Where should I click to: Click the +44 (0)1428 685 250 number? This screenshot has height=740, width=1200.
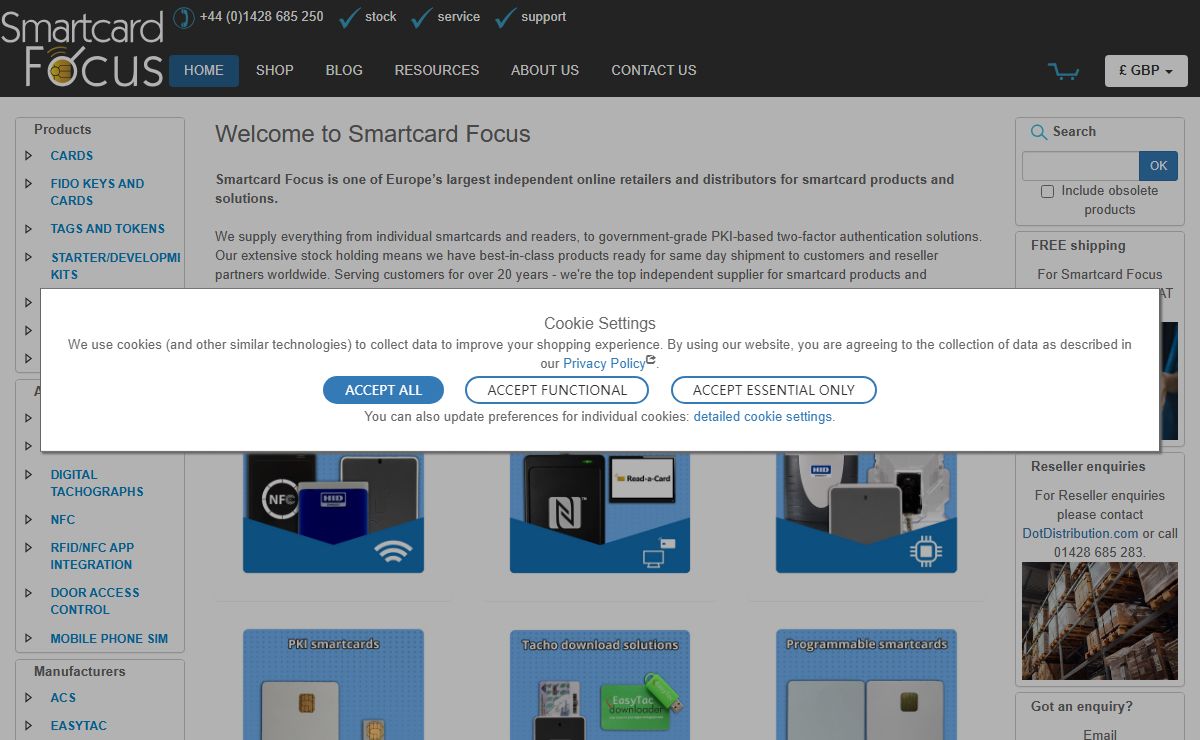262,17
